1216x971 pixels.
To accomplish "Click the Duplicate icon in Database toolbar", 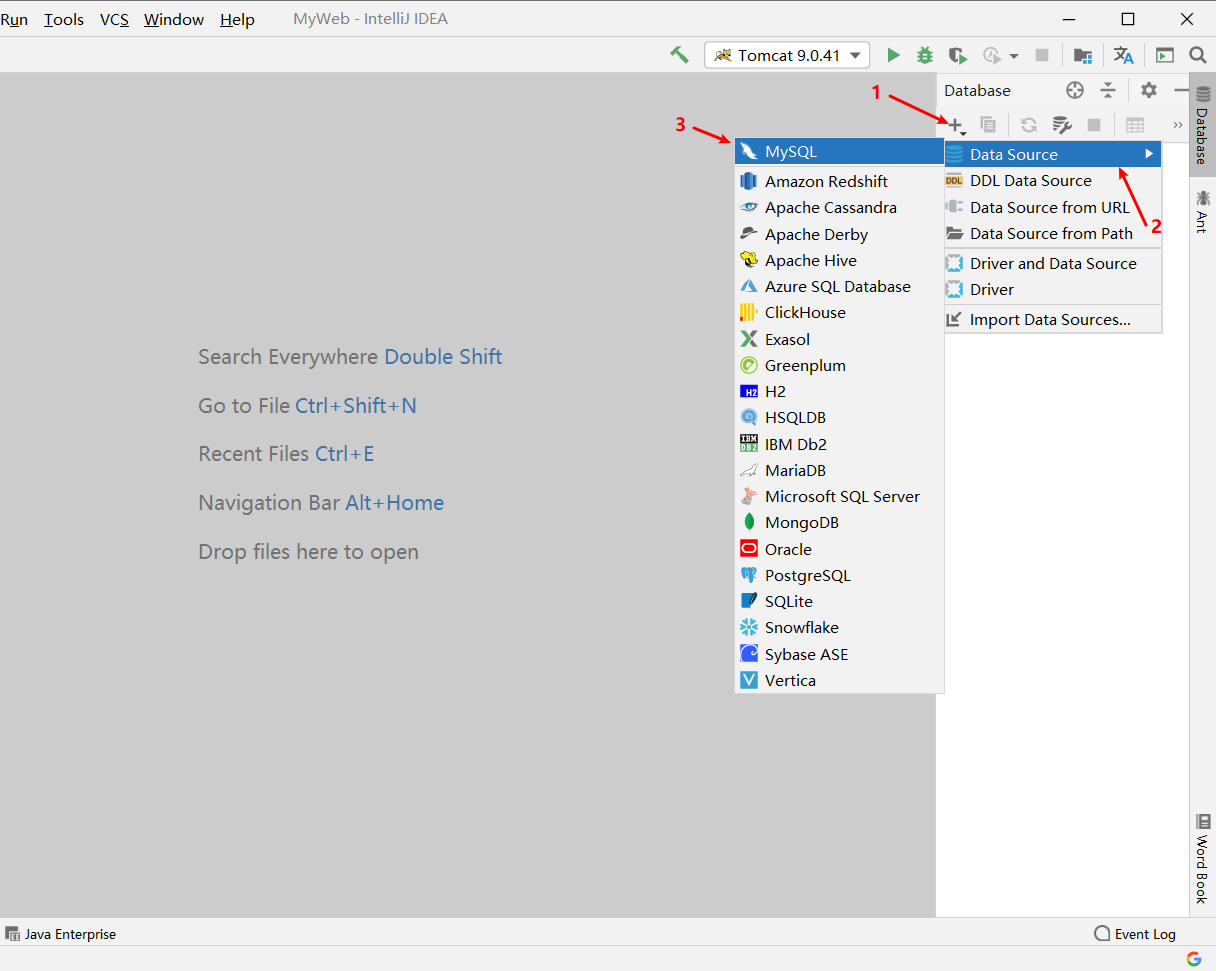I will pyautogui.click(x=988, y=125).
